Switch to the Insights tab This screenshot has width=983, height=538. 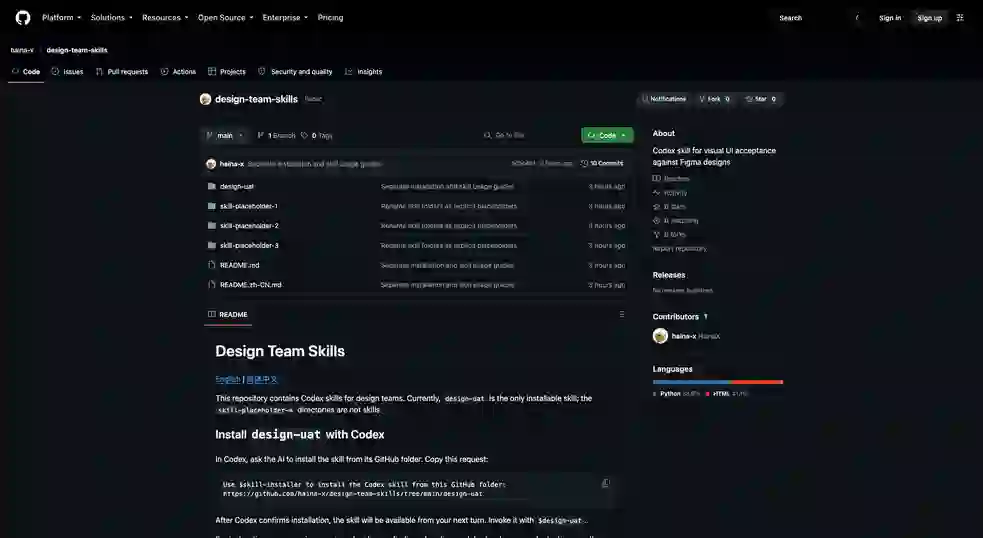click(364, 71)
